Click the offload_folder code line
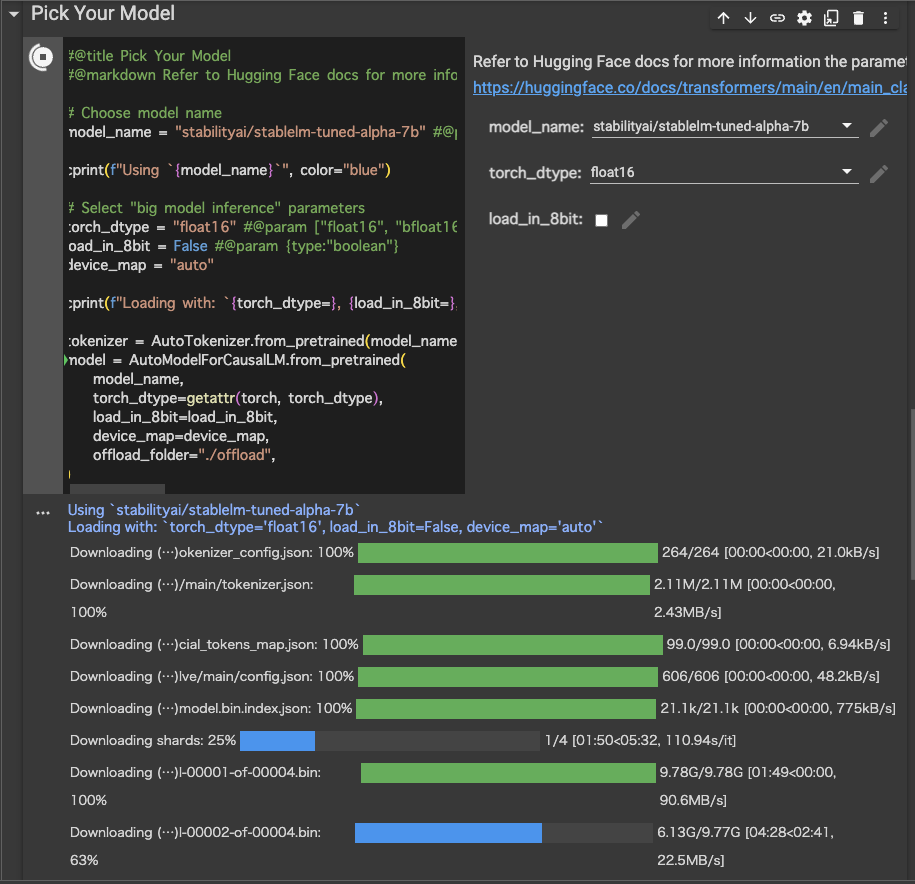915x884 pixels. pos(184,455)
